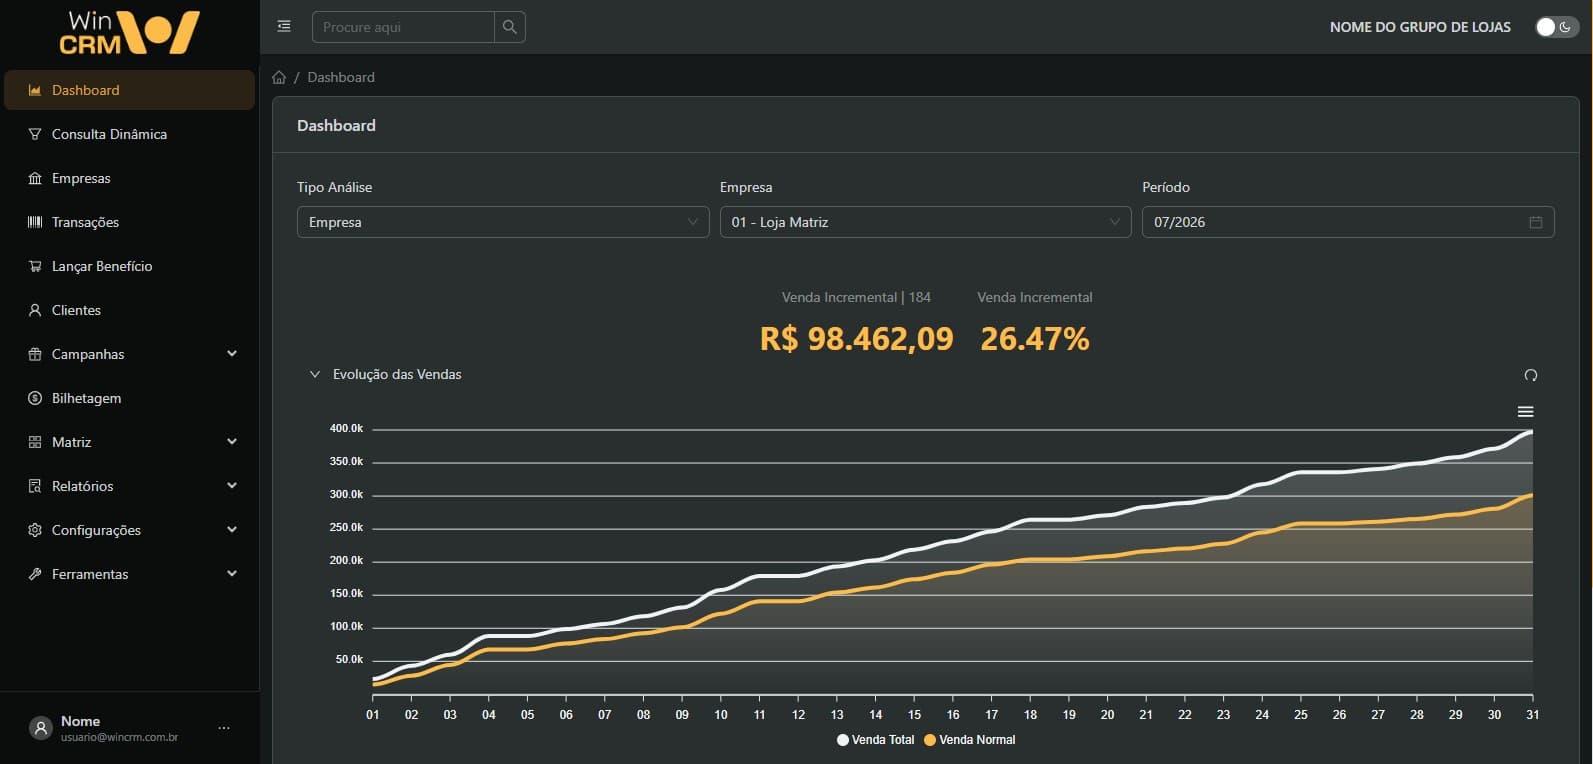1593x764 pixels.
Task: Click the Empresas building icon
Action: [x=35, y=178]
